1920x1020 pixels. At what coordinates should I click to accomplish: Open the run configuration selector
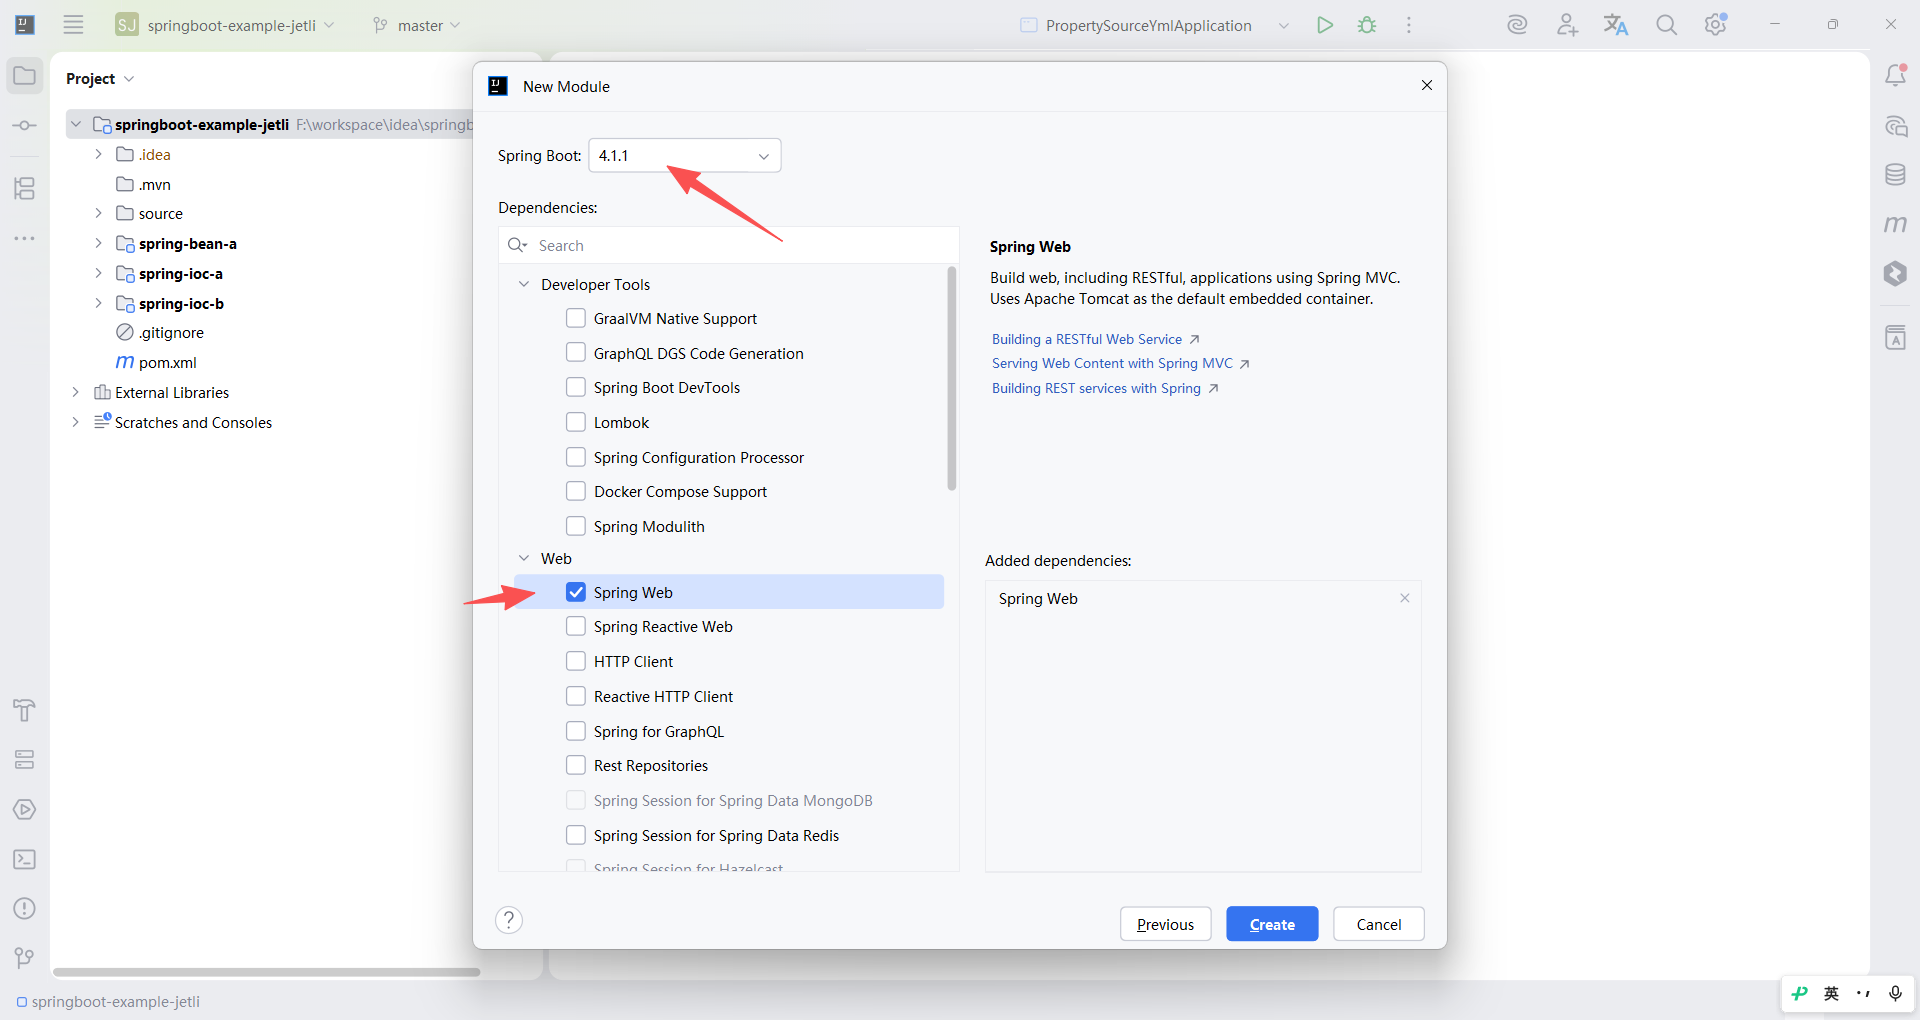[1155, 25]
